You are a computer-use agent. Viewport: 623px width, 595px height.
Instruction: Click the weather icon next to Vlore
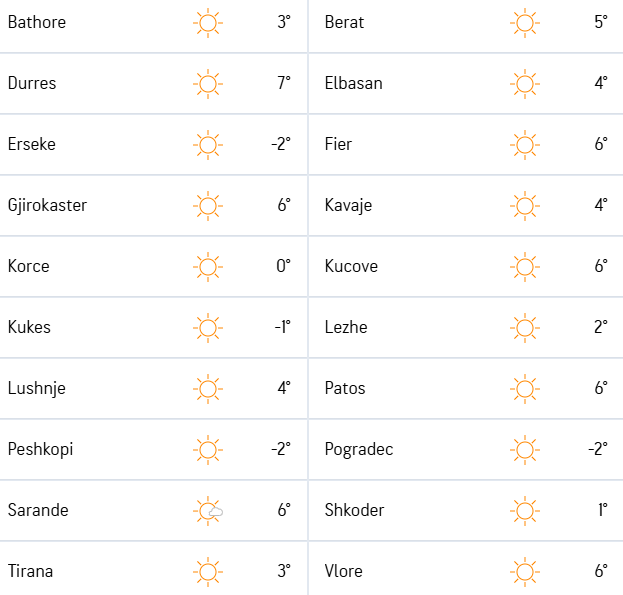(525, 572)
